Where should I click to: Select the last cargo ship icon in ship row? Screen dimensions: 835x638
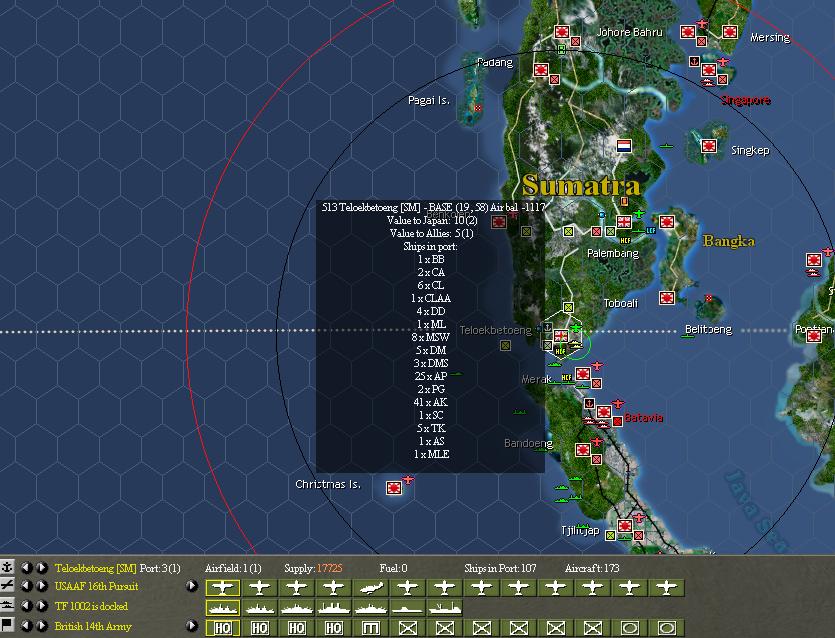coord(445,607)
